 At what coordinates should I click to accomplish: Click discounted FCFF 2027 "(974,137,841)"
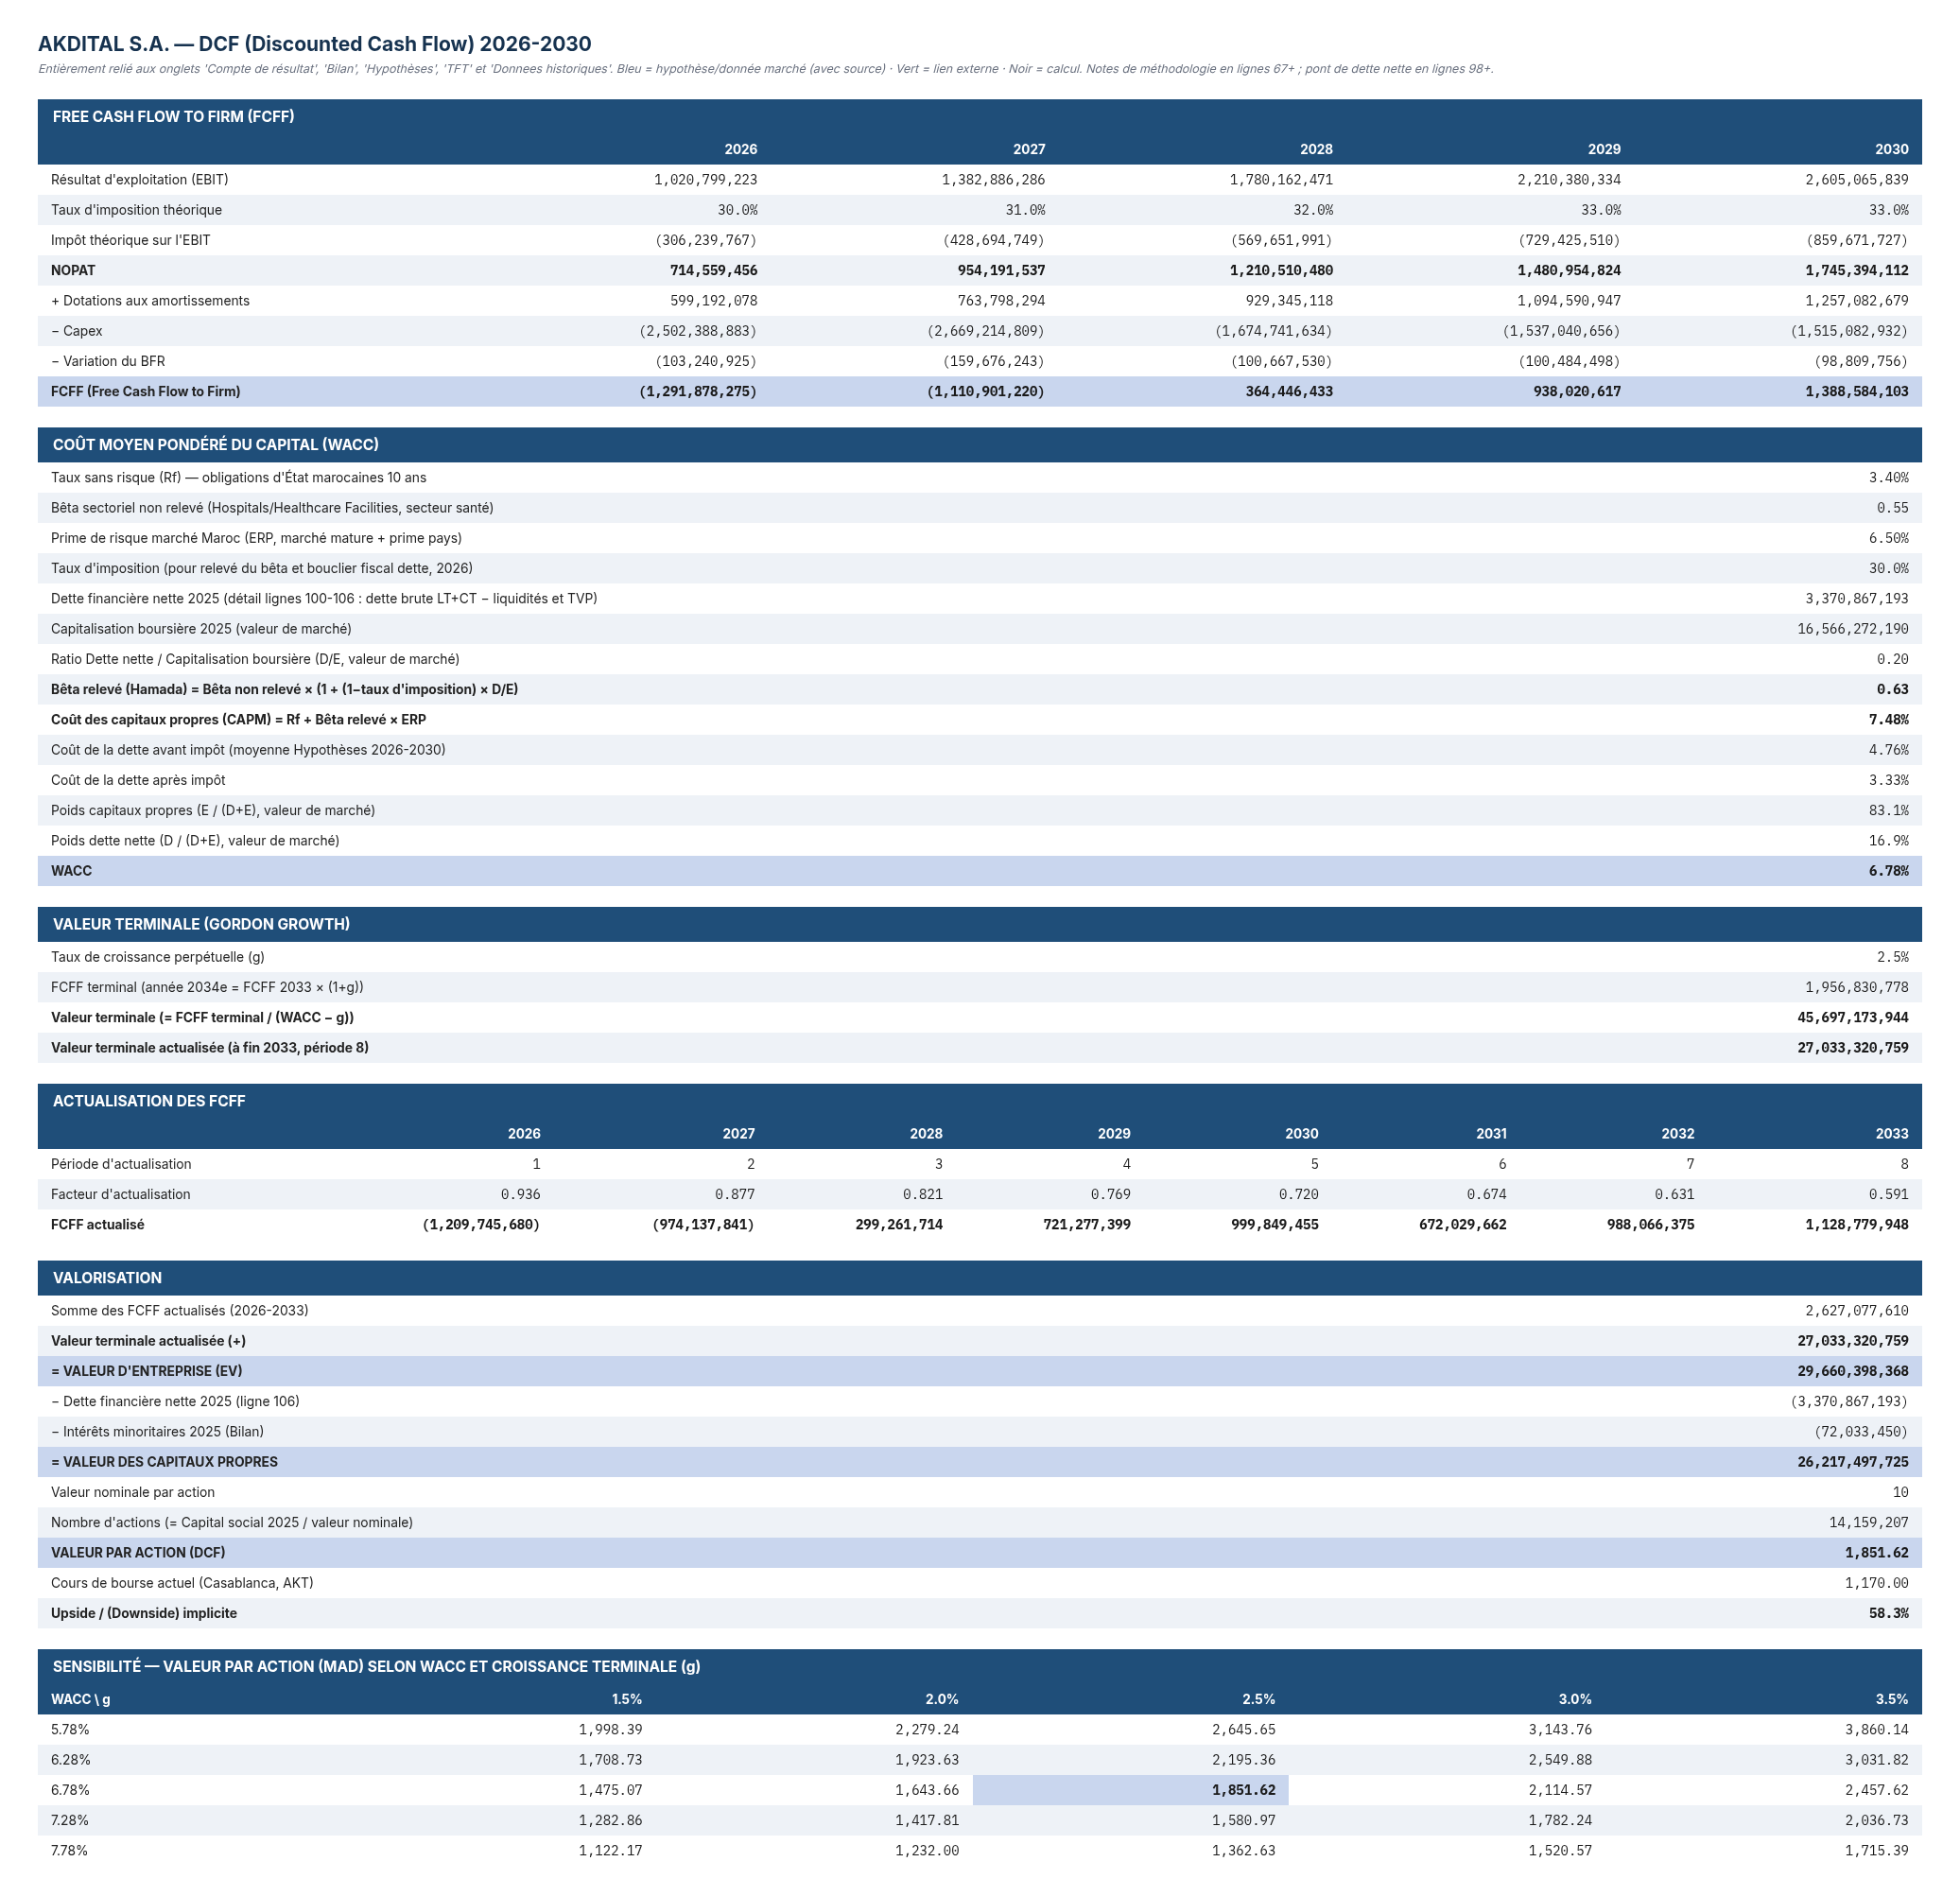pos(703,1225)
